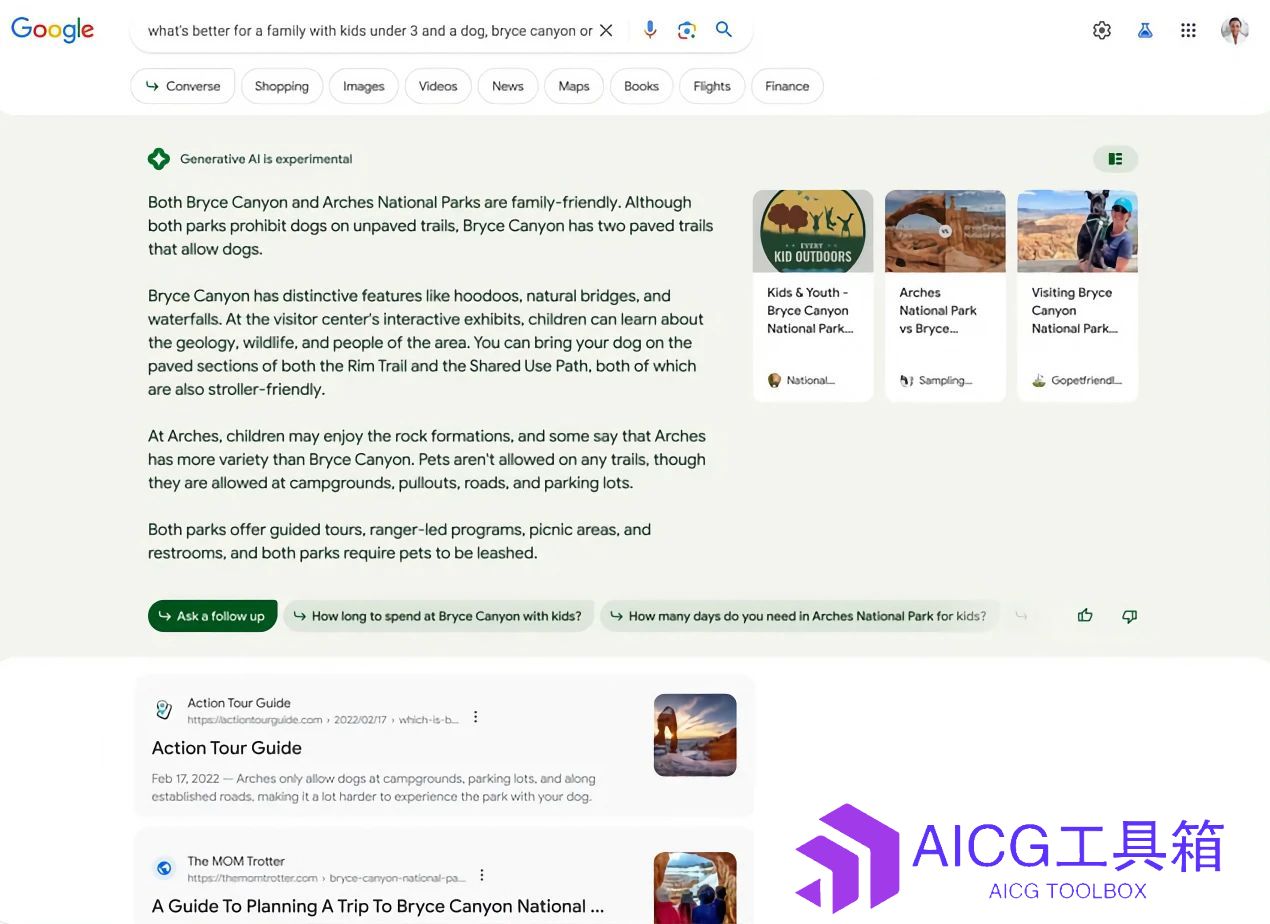
Task: Clear the search query with the X icon
Action: [x=606, y=31]
